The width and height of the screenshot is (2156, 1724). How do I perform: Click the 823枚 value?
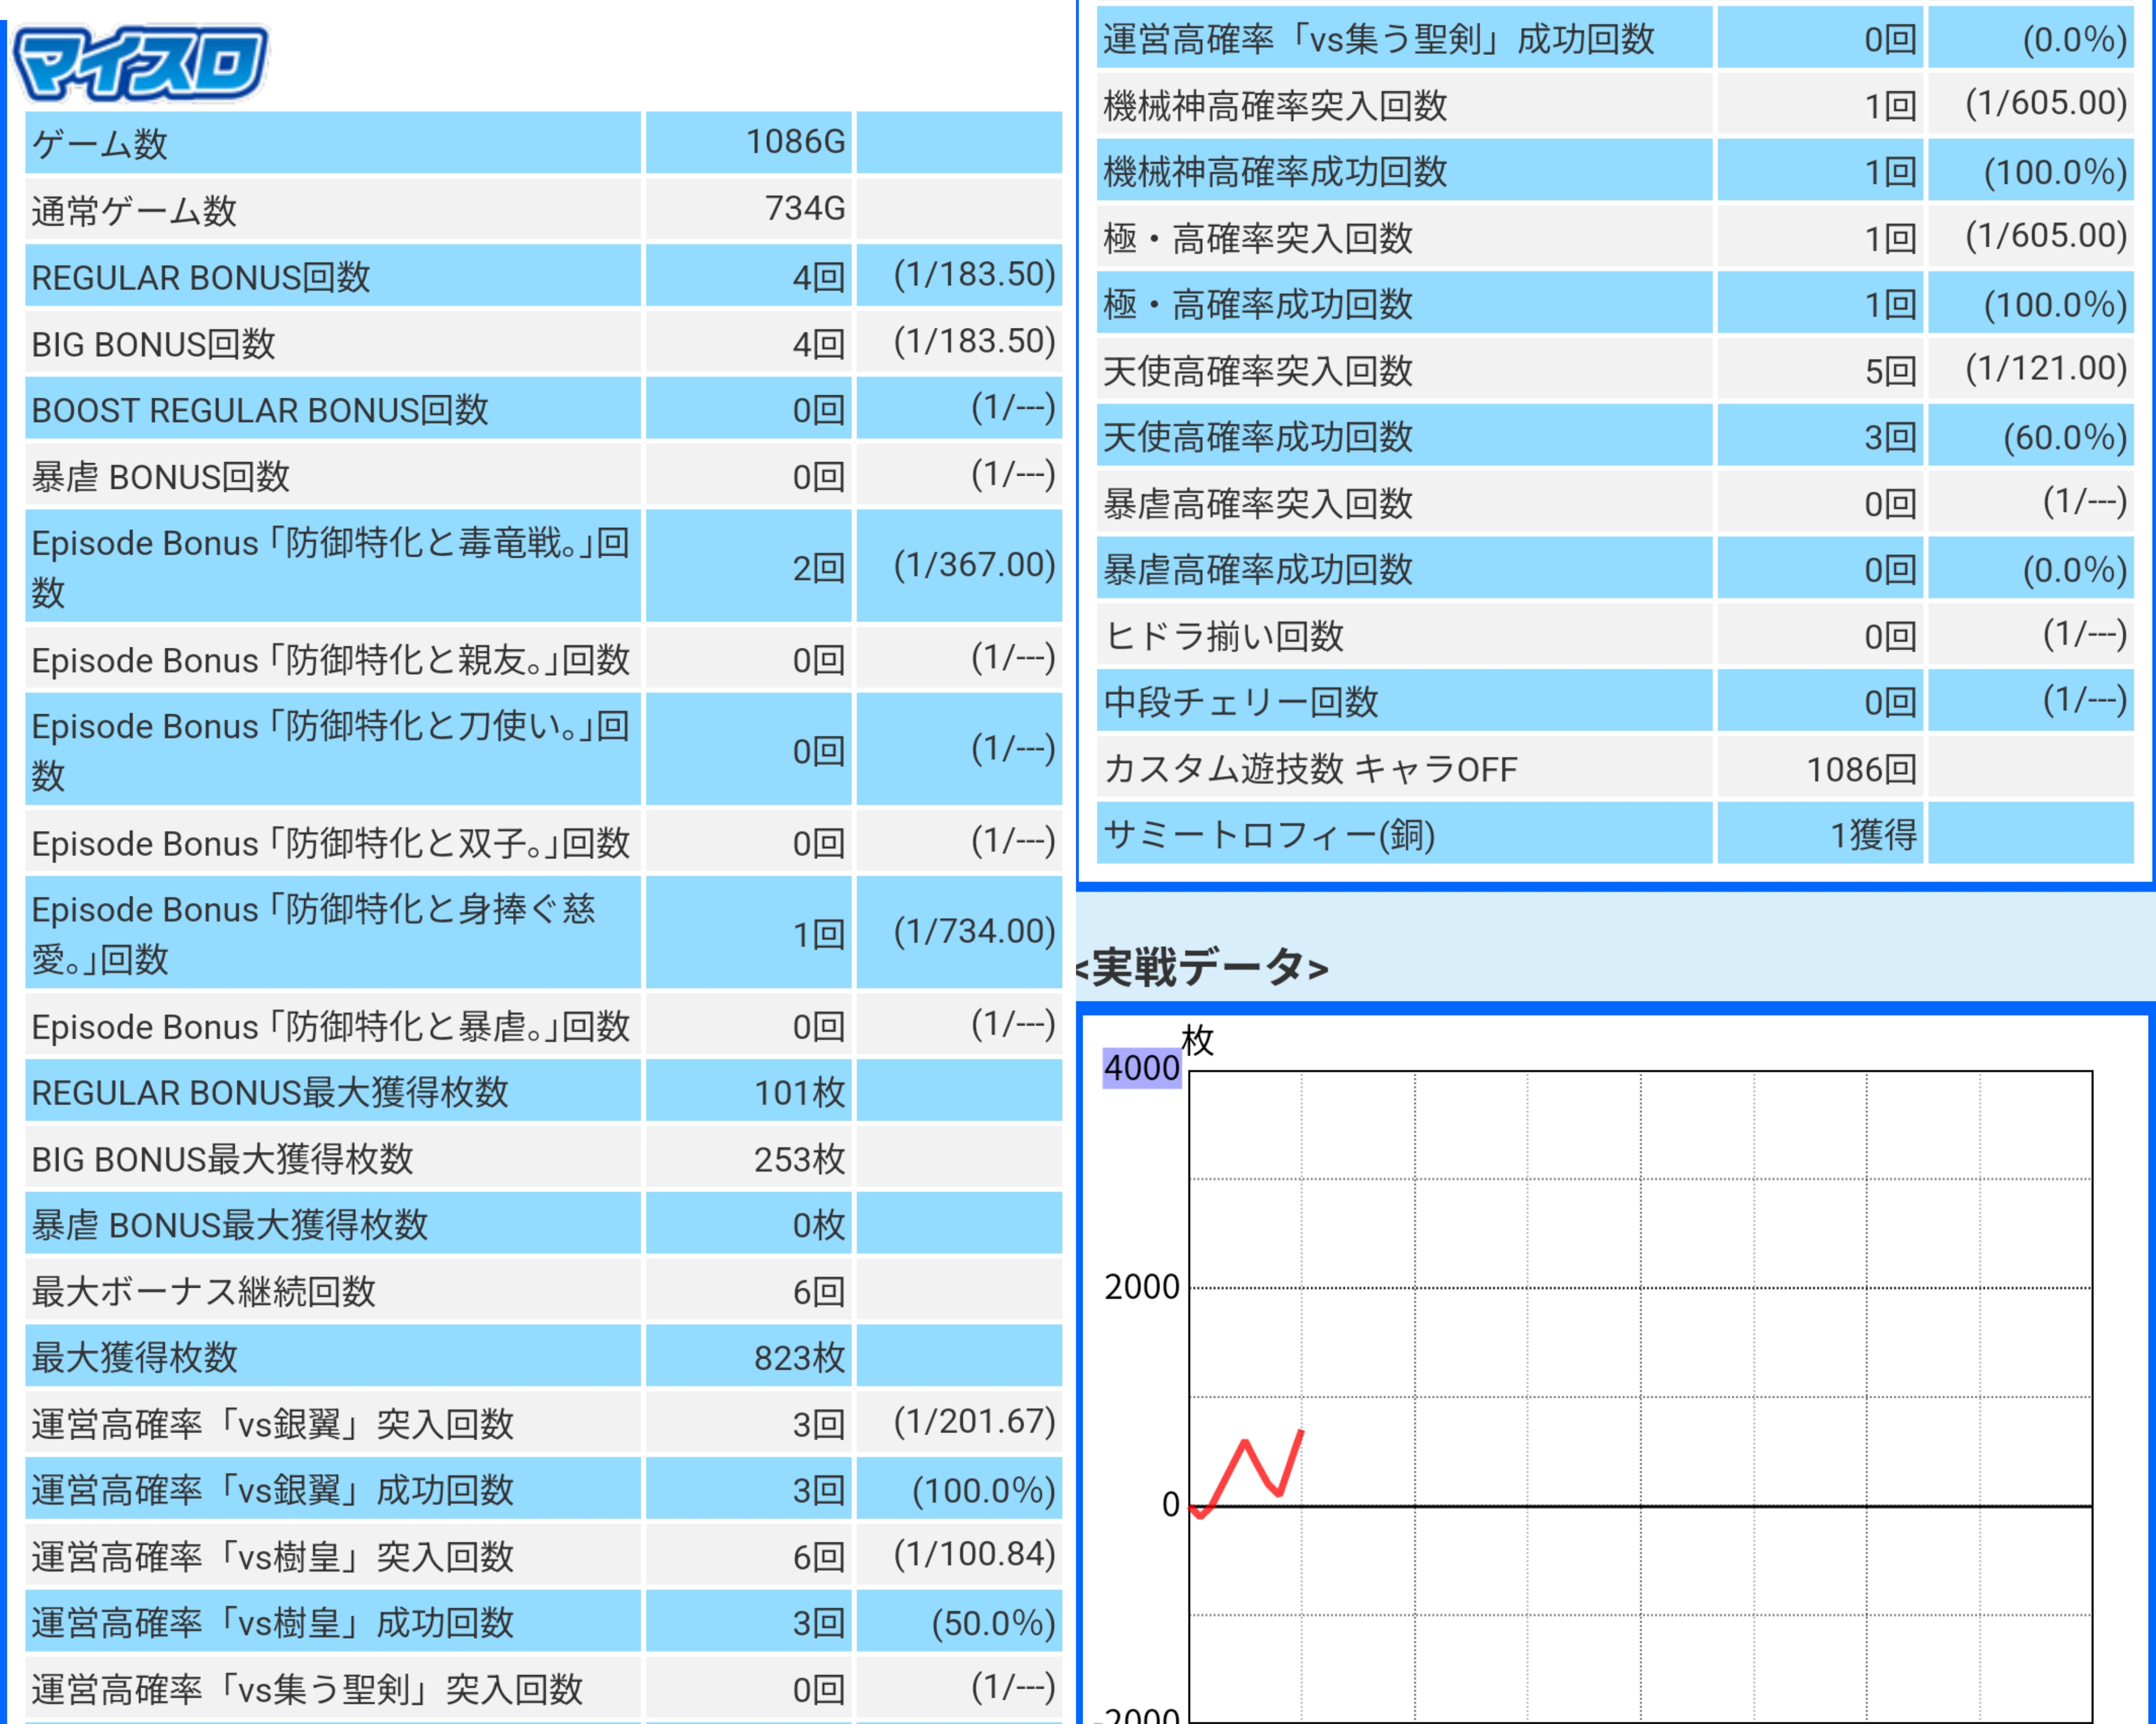[799, 1358]
